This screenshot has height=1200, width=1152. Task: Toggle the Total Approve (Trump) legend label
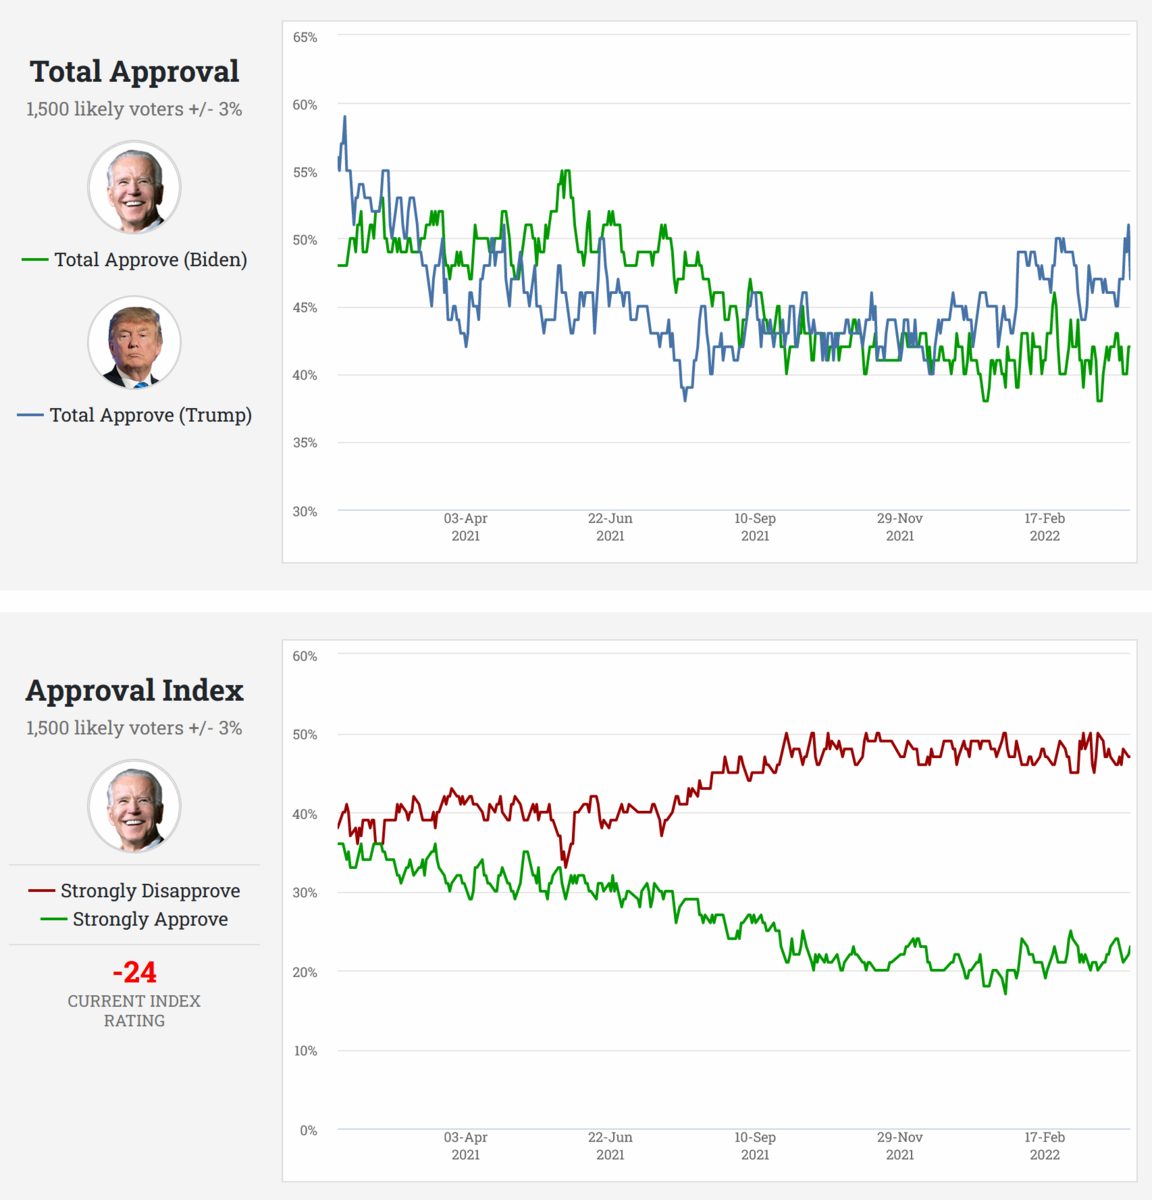click(x=150, y=415)
